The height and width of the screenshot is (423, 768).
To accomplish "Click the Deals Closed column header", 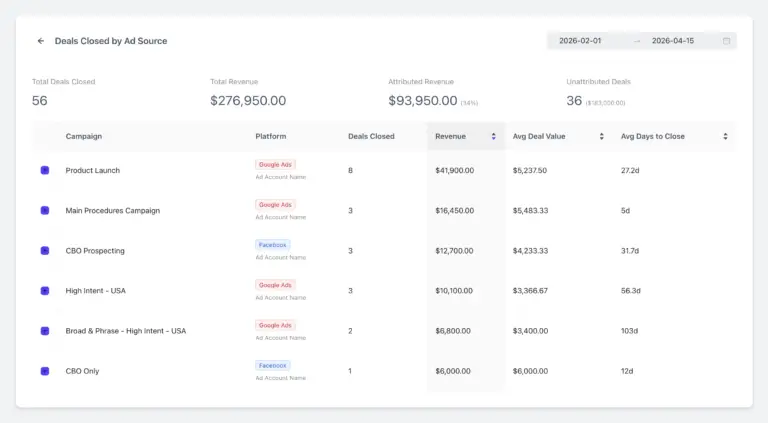I will click(371, 137).
